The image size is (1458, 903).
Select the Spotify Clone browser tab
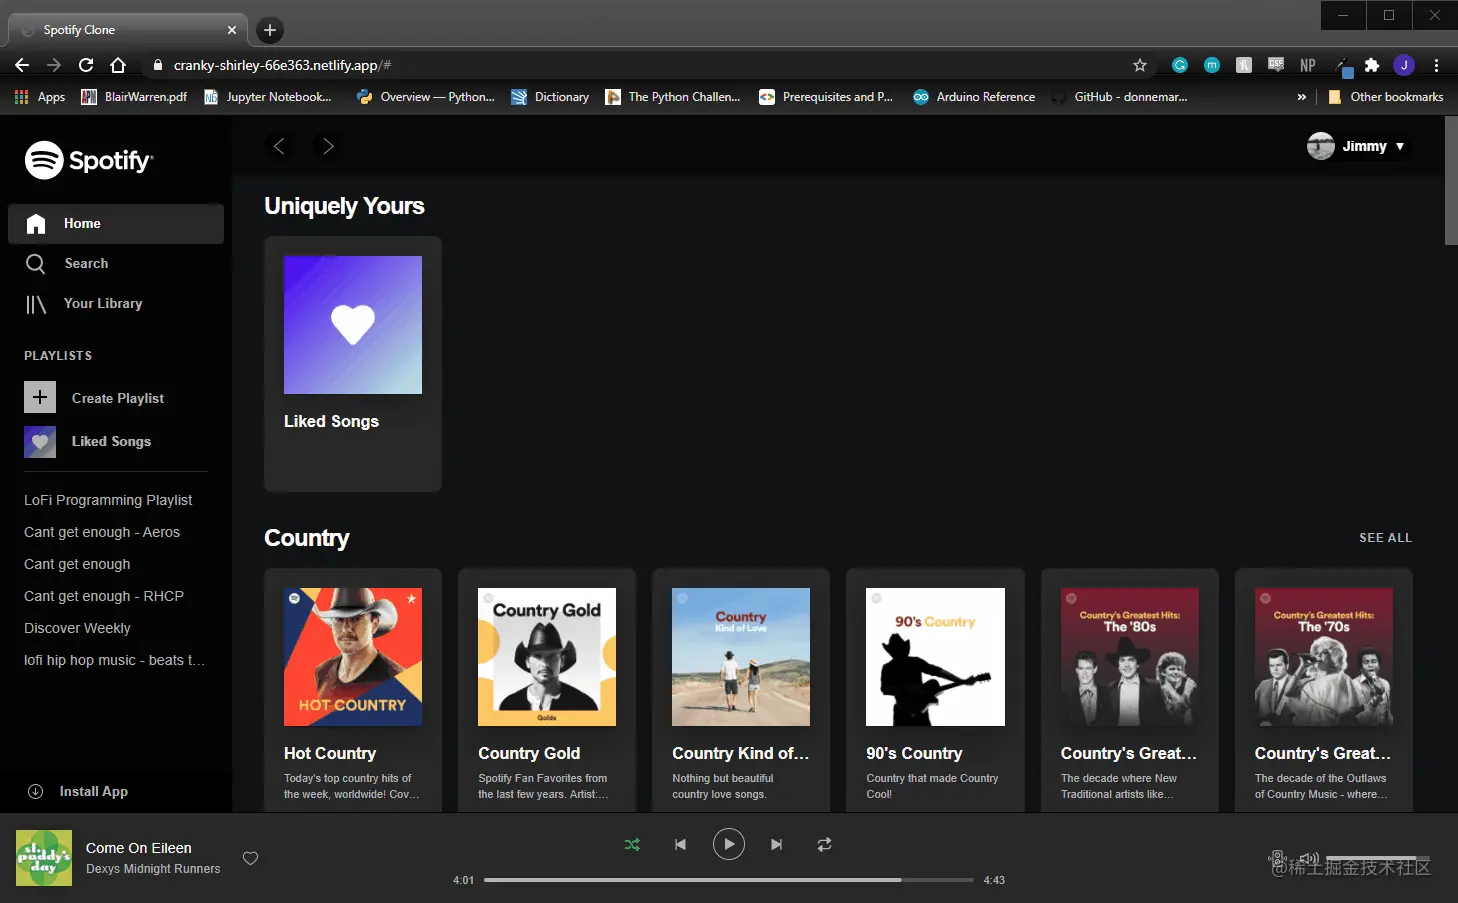click(128, 30)
